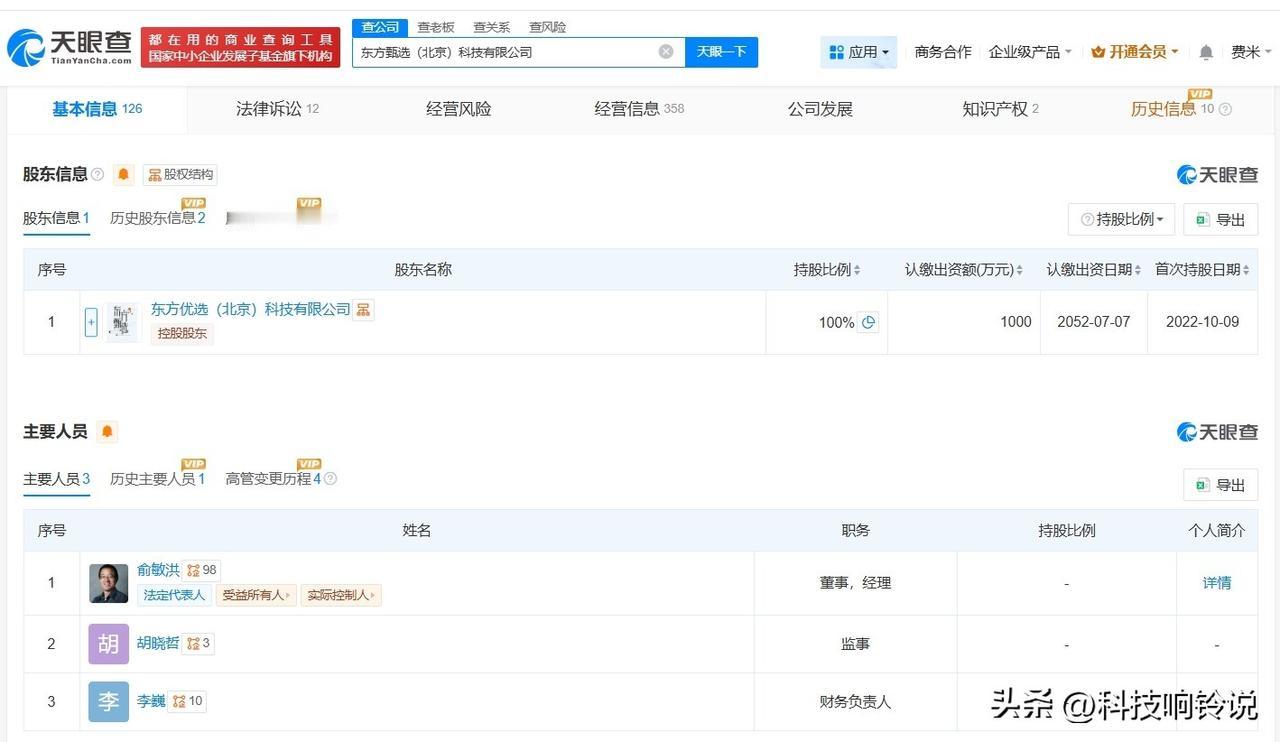Select the 股东信息 1 sub-tab
Screen dimensions: 1280x742
pos(57,218)
